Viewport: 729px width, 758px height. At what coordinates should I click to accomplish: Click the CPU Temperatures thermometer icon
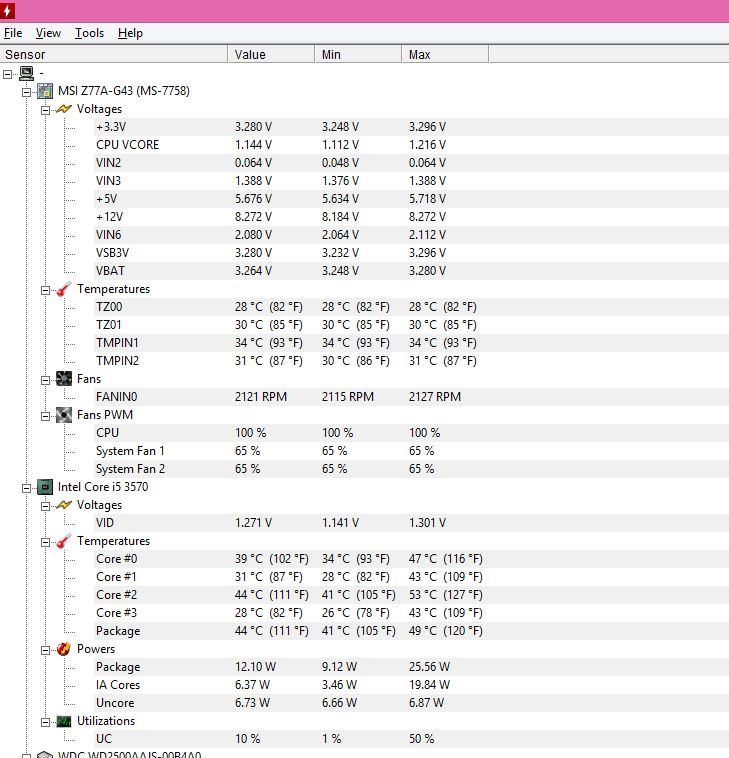(x=64, y=541)
